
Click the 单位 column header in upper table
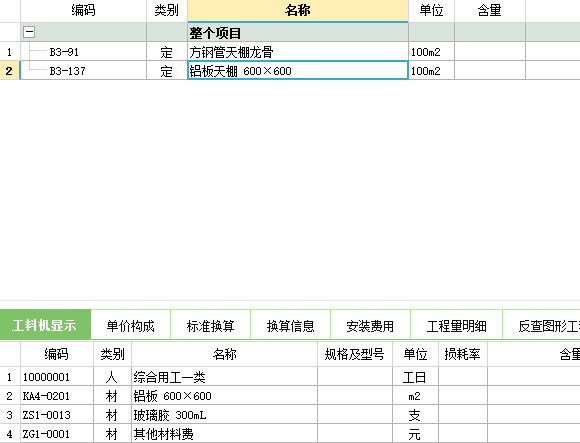[x=431, y=11]
